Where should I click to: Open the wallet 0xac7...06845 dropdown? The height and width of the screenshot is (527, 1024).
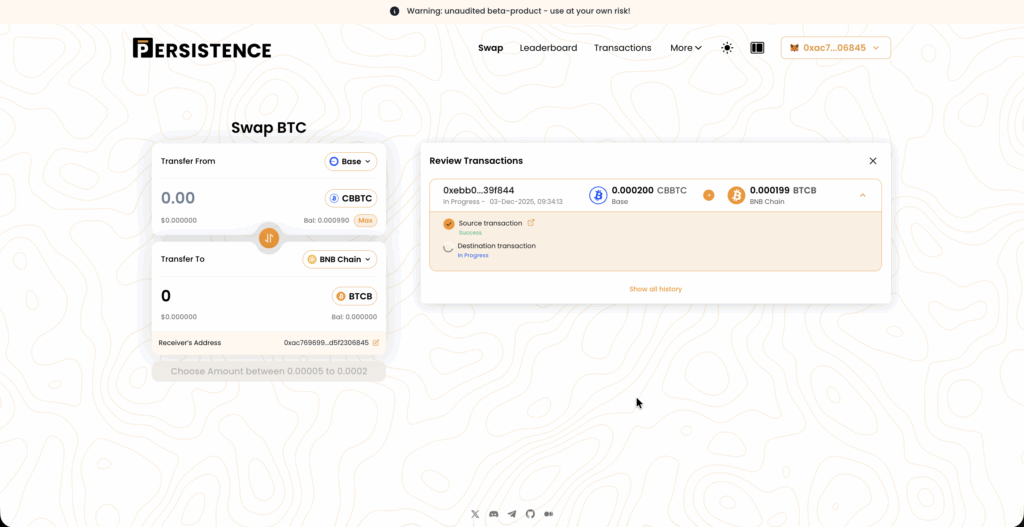(835, 48)
